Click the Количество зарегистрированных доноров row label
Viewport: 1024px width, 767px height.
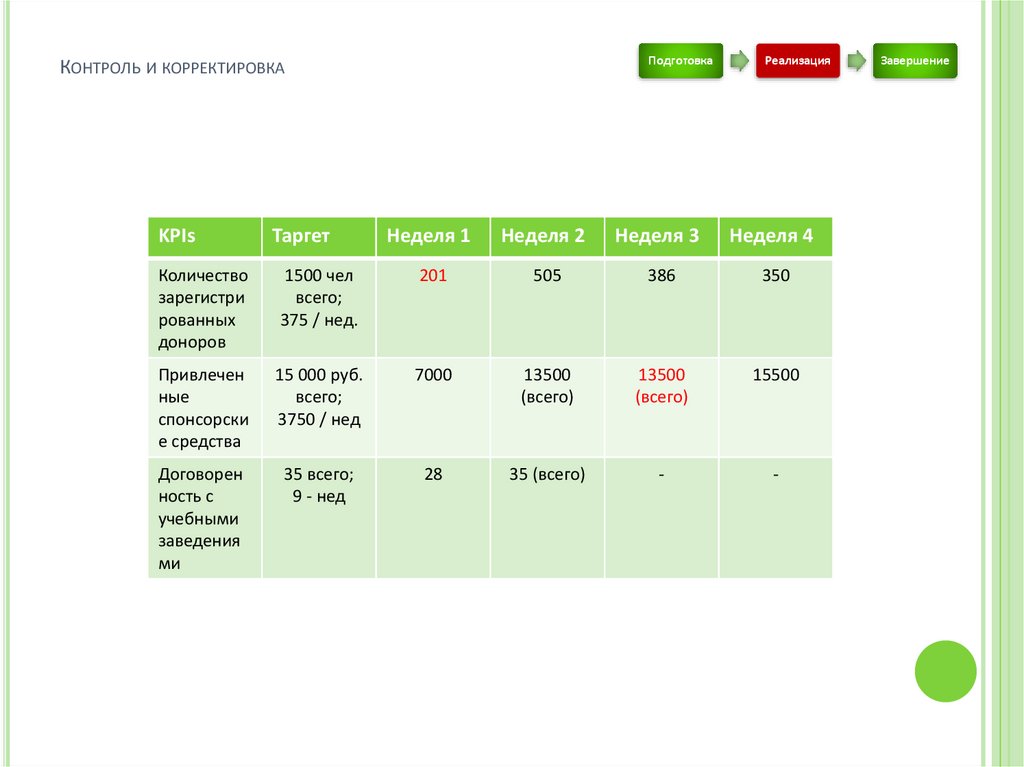coord(205,308)
